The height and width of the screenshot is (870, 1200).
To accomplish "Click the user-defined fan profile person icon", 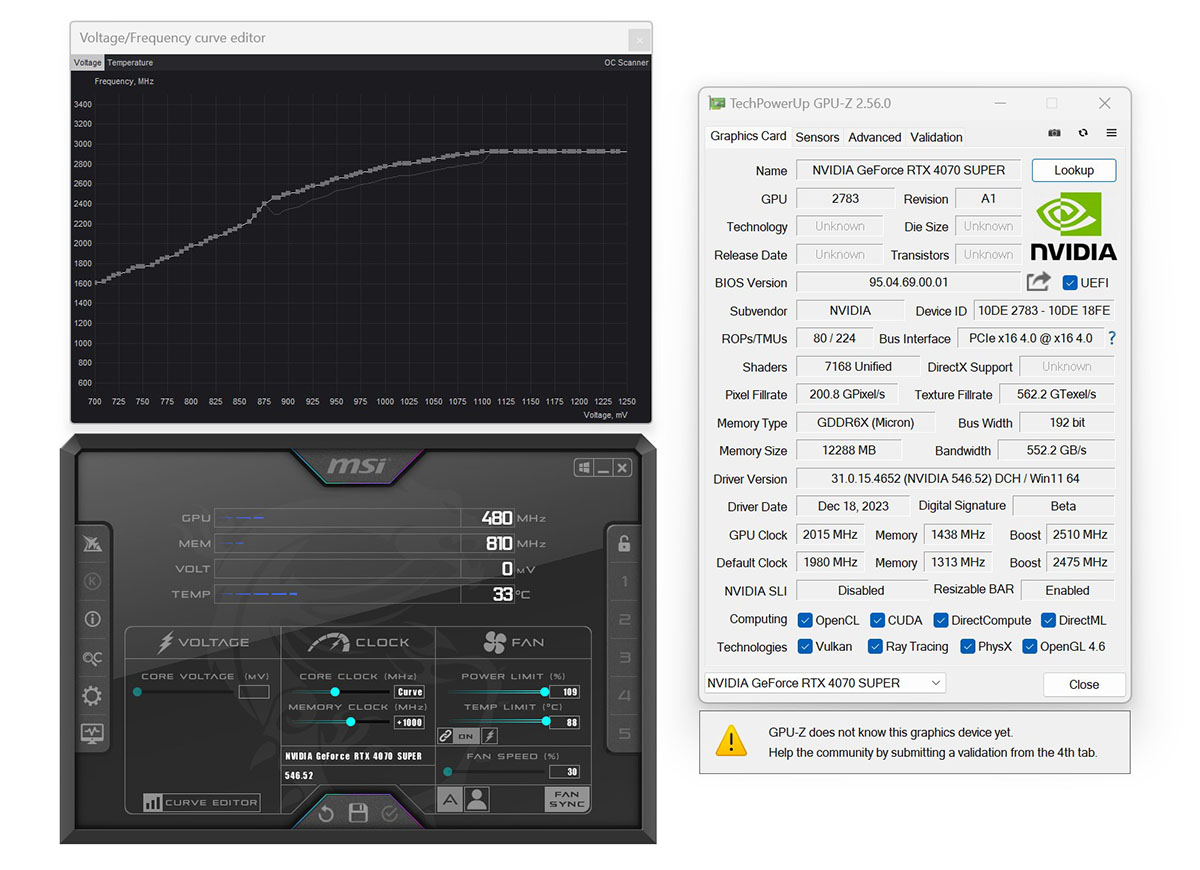I will (x=477, y=799).
